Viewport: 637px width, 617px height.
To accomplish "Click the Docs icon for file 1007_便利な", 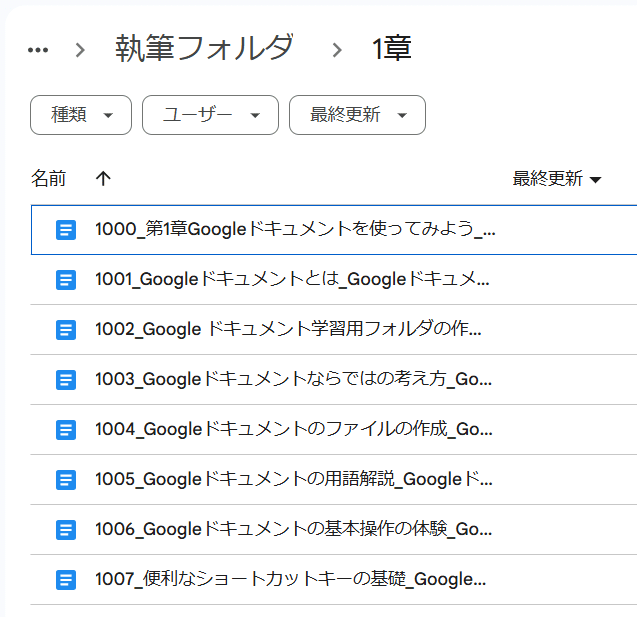I will 66,580.
